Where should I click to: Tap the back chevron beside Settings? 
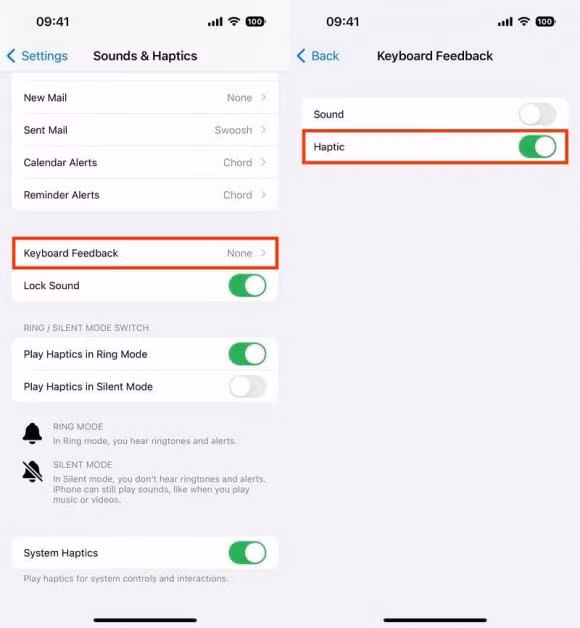point(11,56)
